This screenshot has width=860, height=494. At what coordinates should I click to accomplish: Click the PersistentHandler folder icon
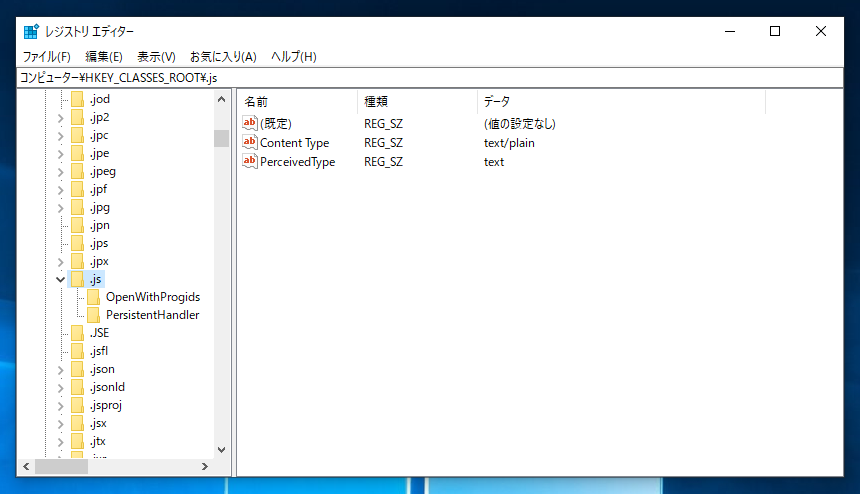coord(94,315)
